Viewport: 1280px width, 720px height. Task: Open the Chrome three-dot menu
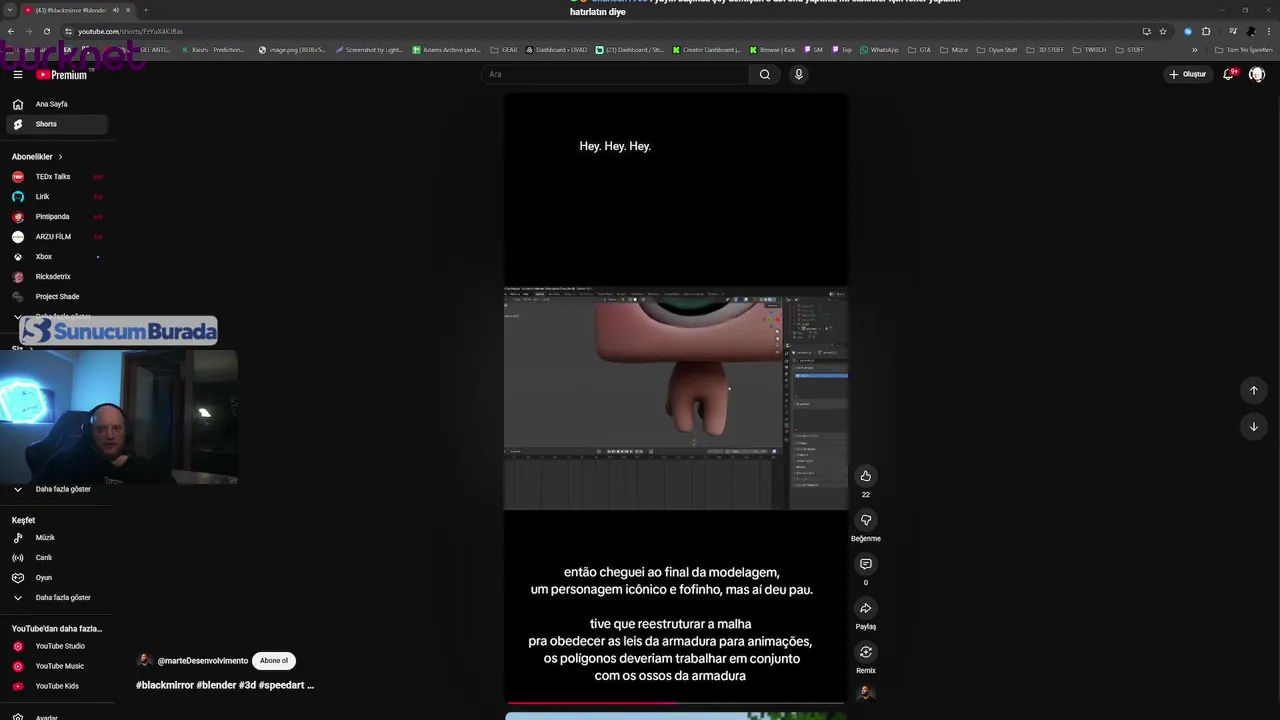coord(1268,31)
